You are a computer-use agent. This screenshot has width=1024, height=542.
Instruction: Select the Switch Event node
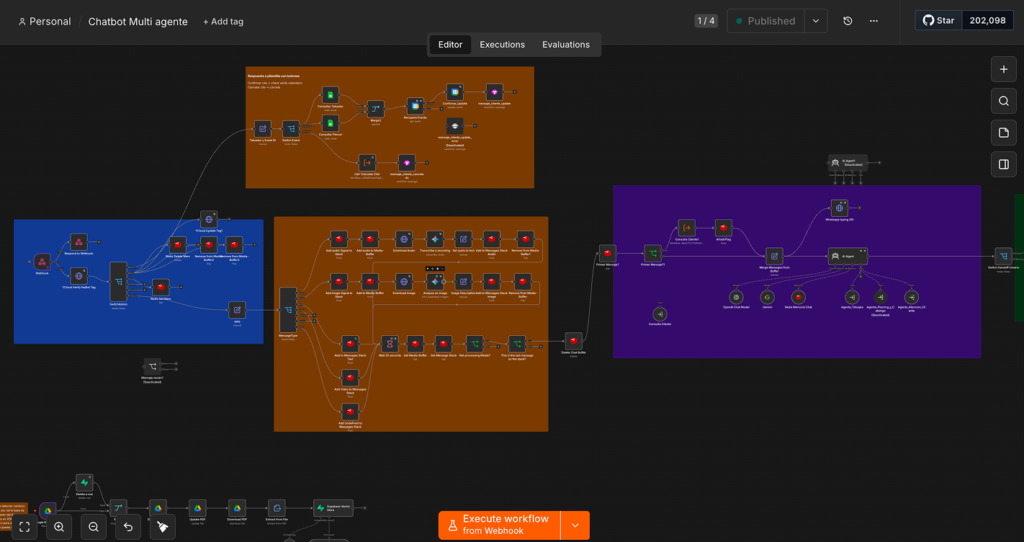point(291,129)
